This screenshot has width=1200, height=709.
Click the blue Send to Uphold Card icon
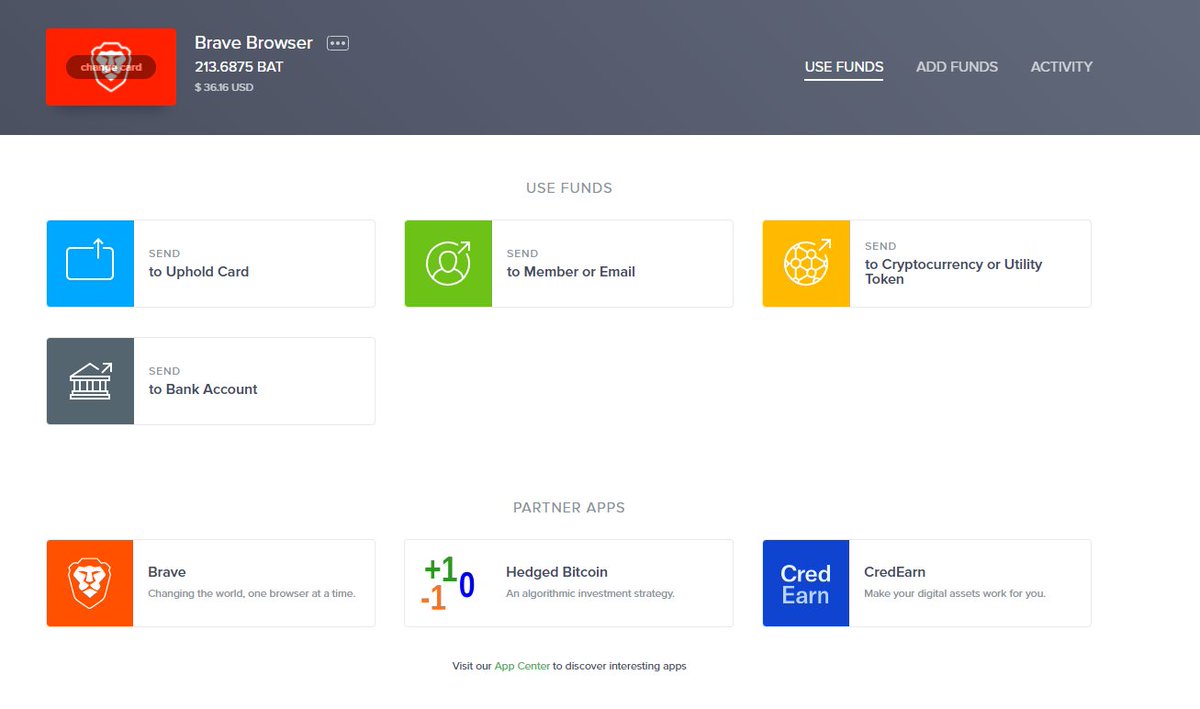(x=90, y=264)
